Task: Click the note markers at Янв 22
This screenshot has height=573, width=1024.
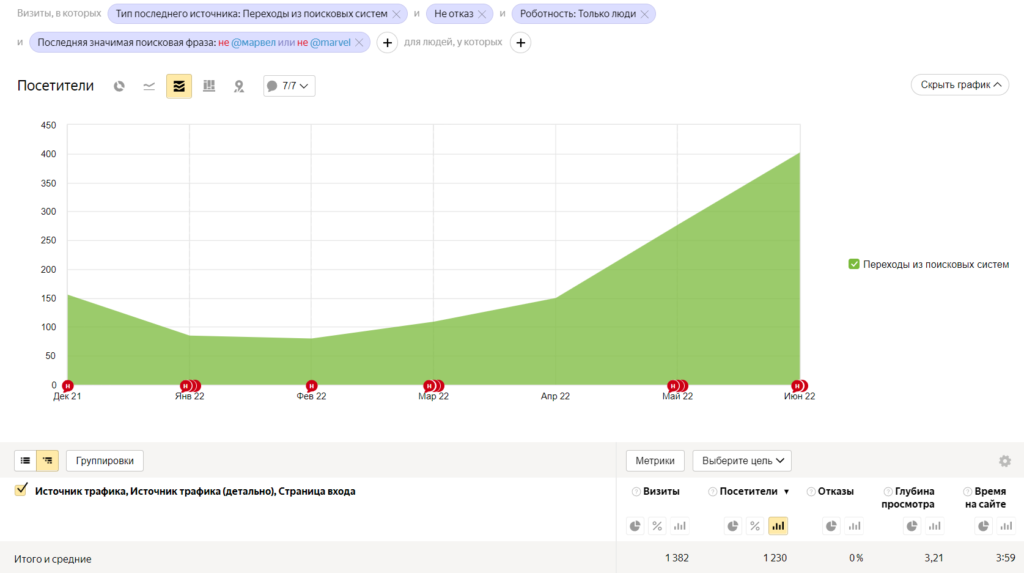Action: pyautogui.click(x=190, y=386)
